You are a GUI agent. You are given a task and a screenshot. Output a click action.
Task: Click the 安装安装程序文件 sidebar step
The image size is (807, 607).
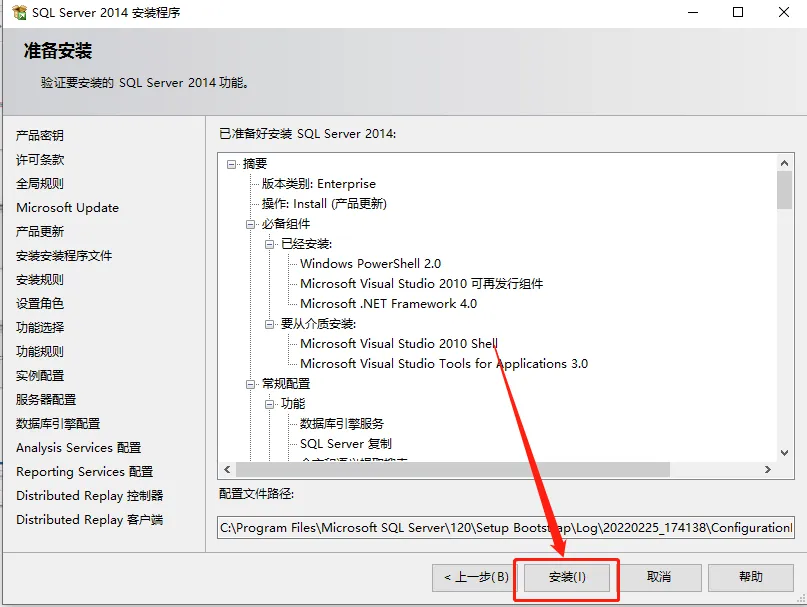[64, 255]
